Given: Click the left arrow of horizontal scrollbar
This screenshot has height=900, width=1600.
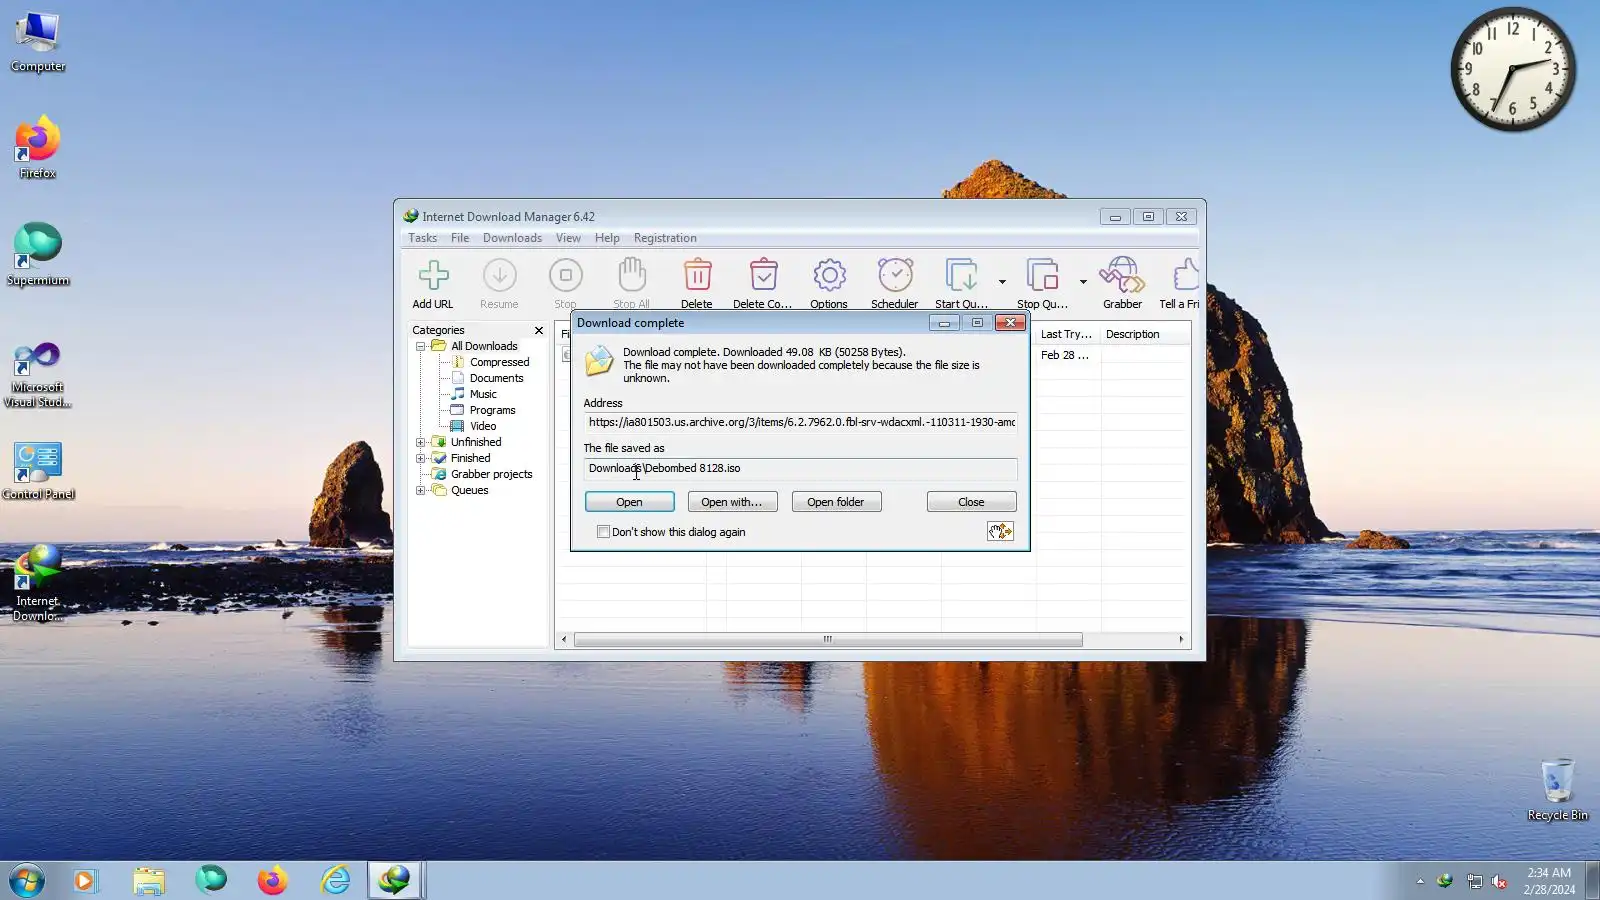Looking at the screenshot, I should (x=564, y=639).
